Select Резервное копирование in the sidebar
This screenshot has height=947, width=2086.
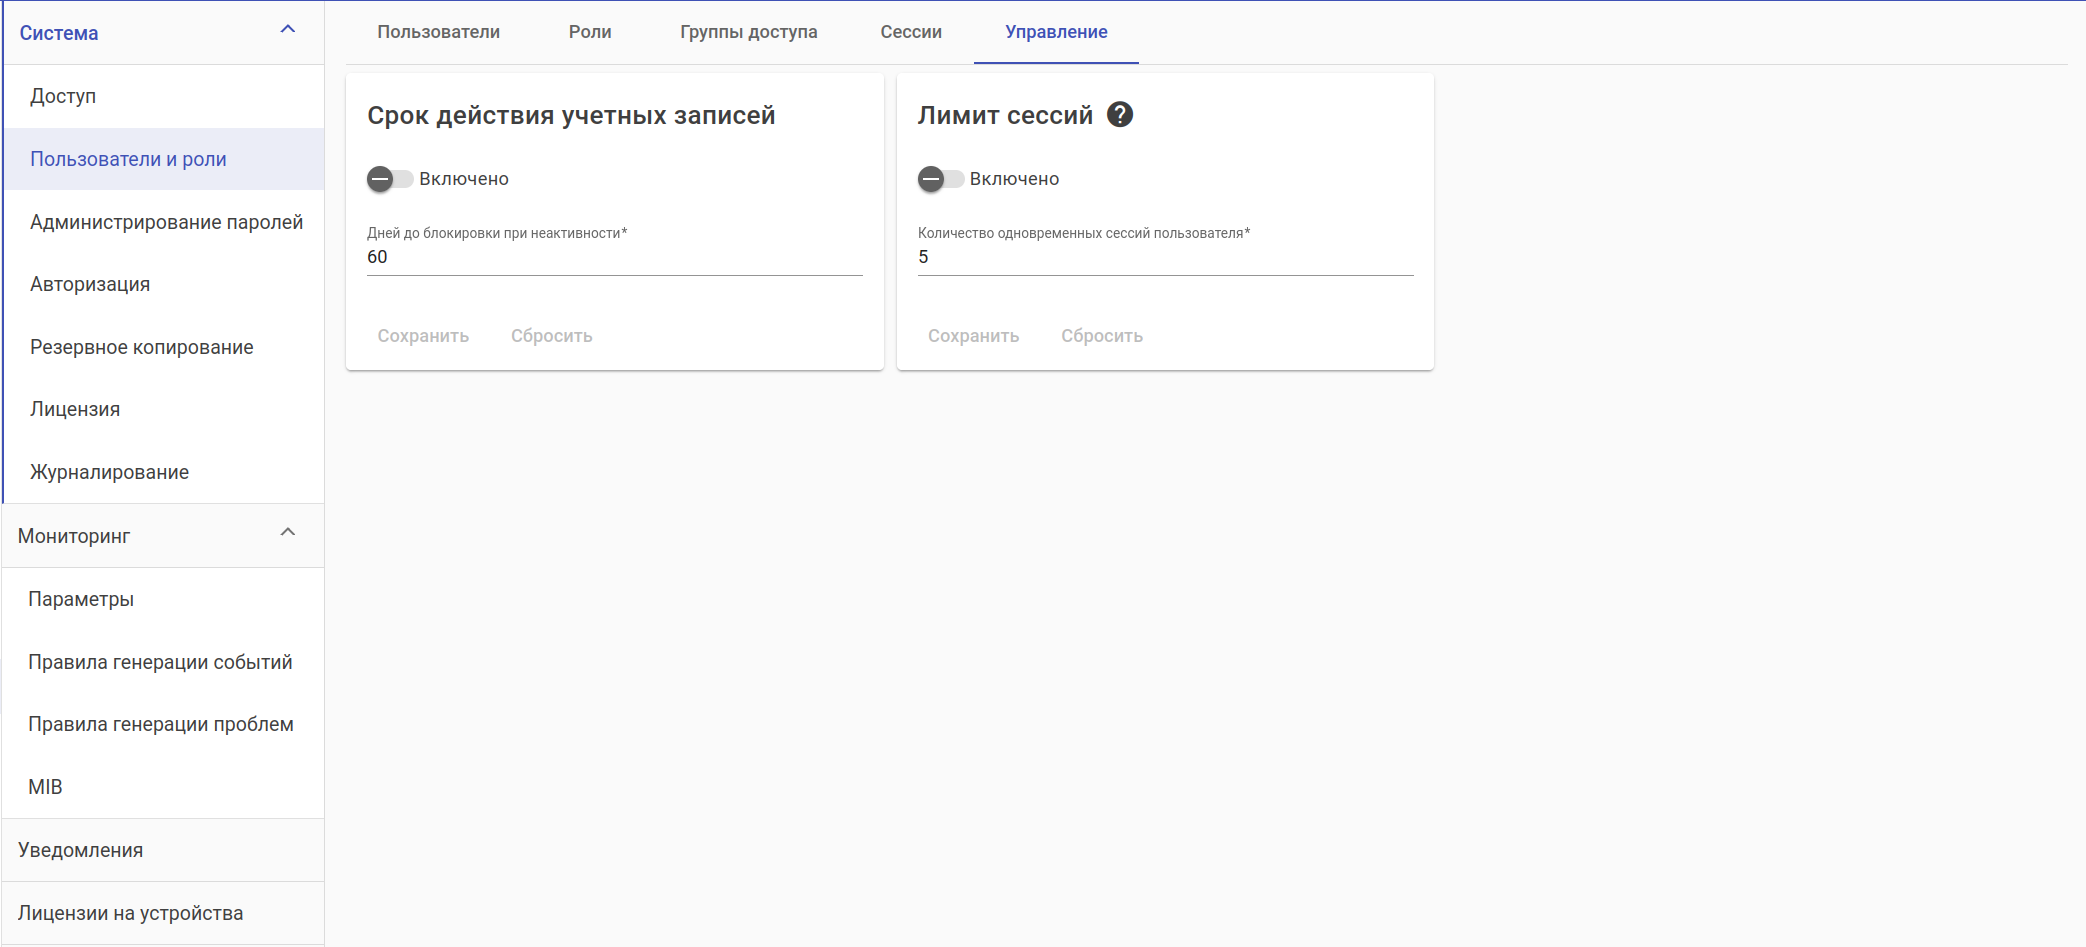pos(142,347)
